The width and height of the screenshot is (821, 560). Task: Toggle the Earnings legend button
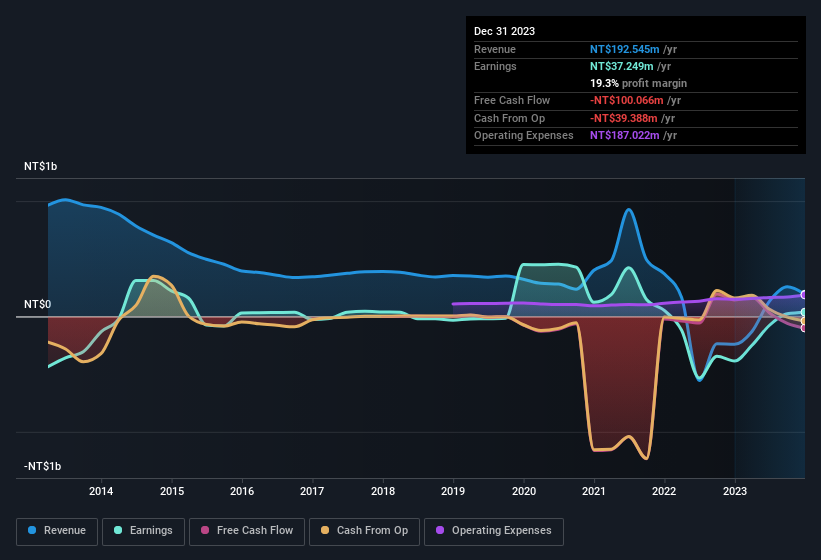pos(143,531)
